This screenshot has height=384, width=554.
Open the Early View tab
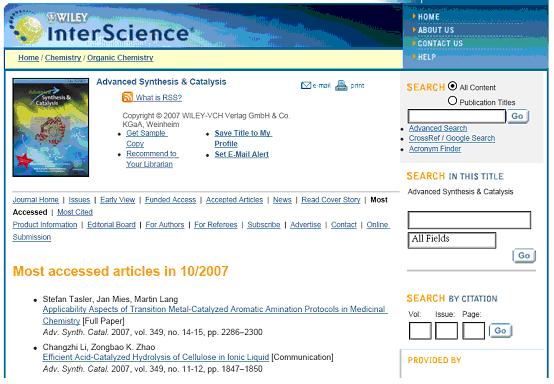pyautogui.click(x=118, y=200)
